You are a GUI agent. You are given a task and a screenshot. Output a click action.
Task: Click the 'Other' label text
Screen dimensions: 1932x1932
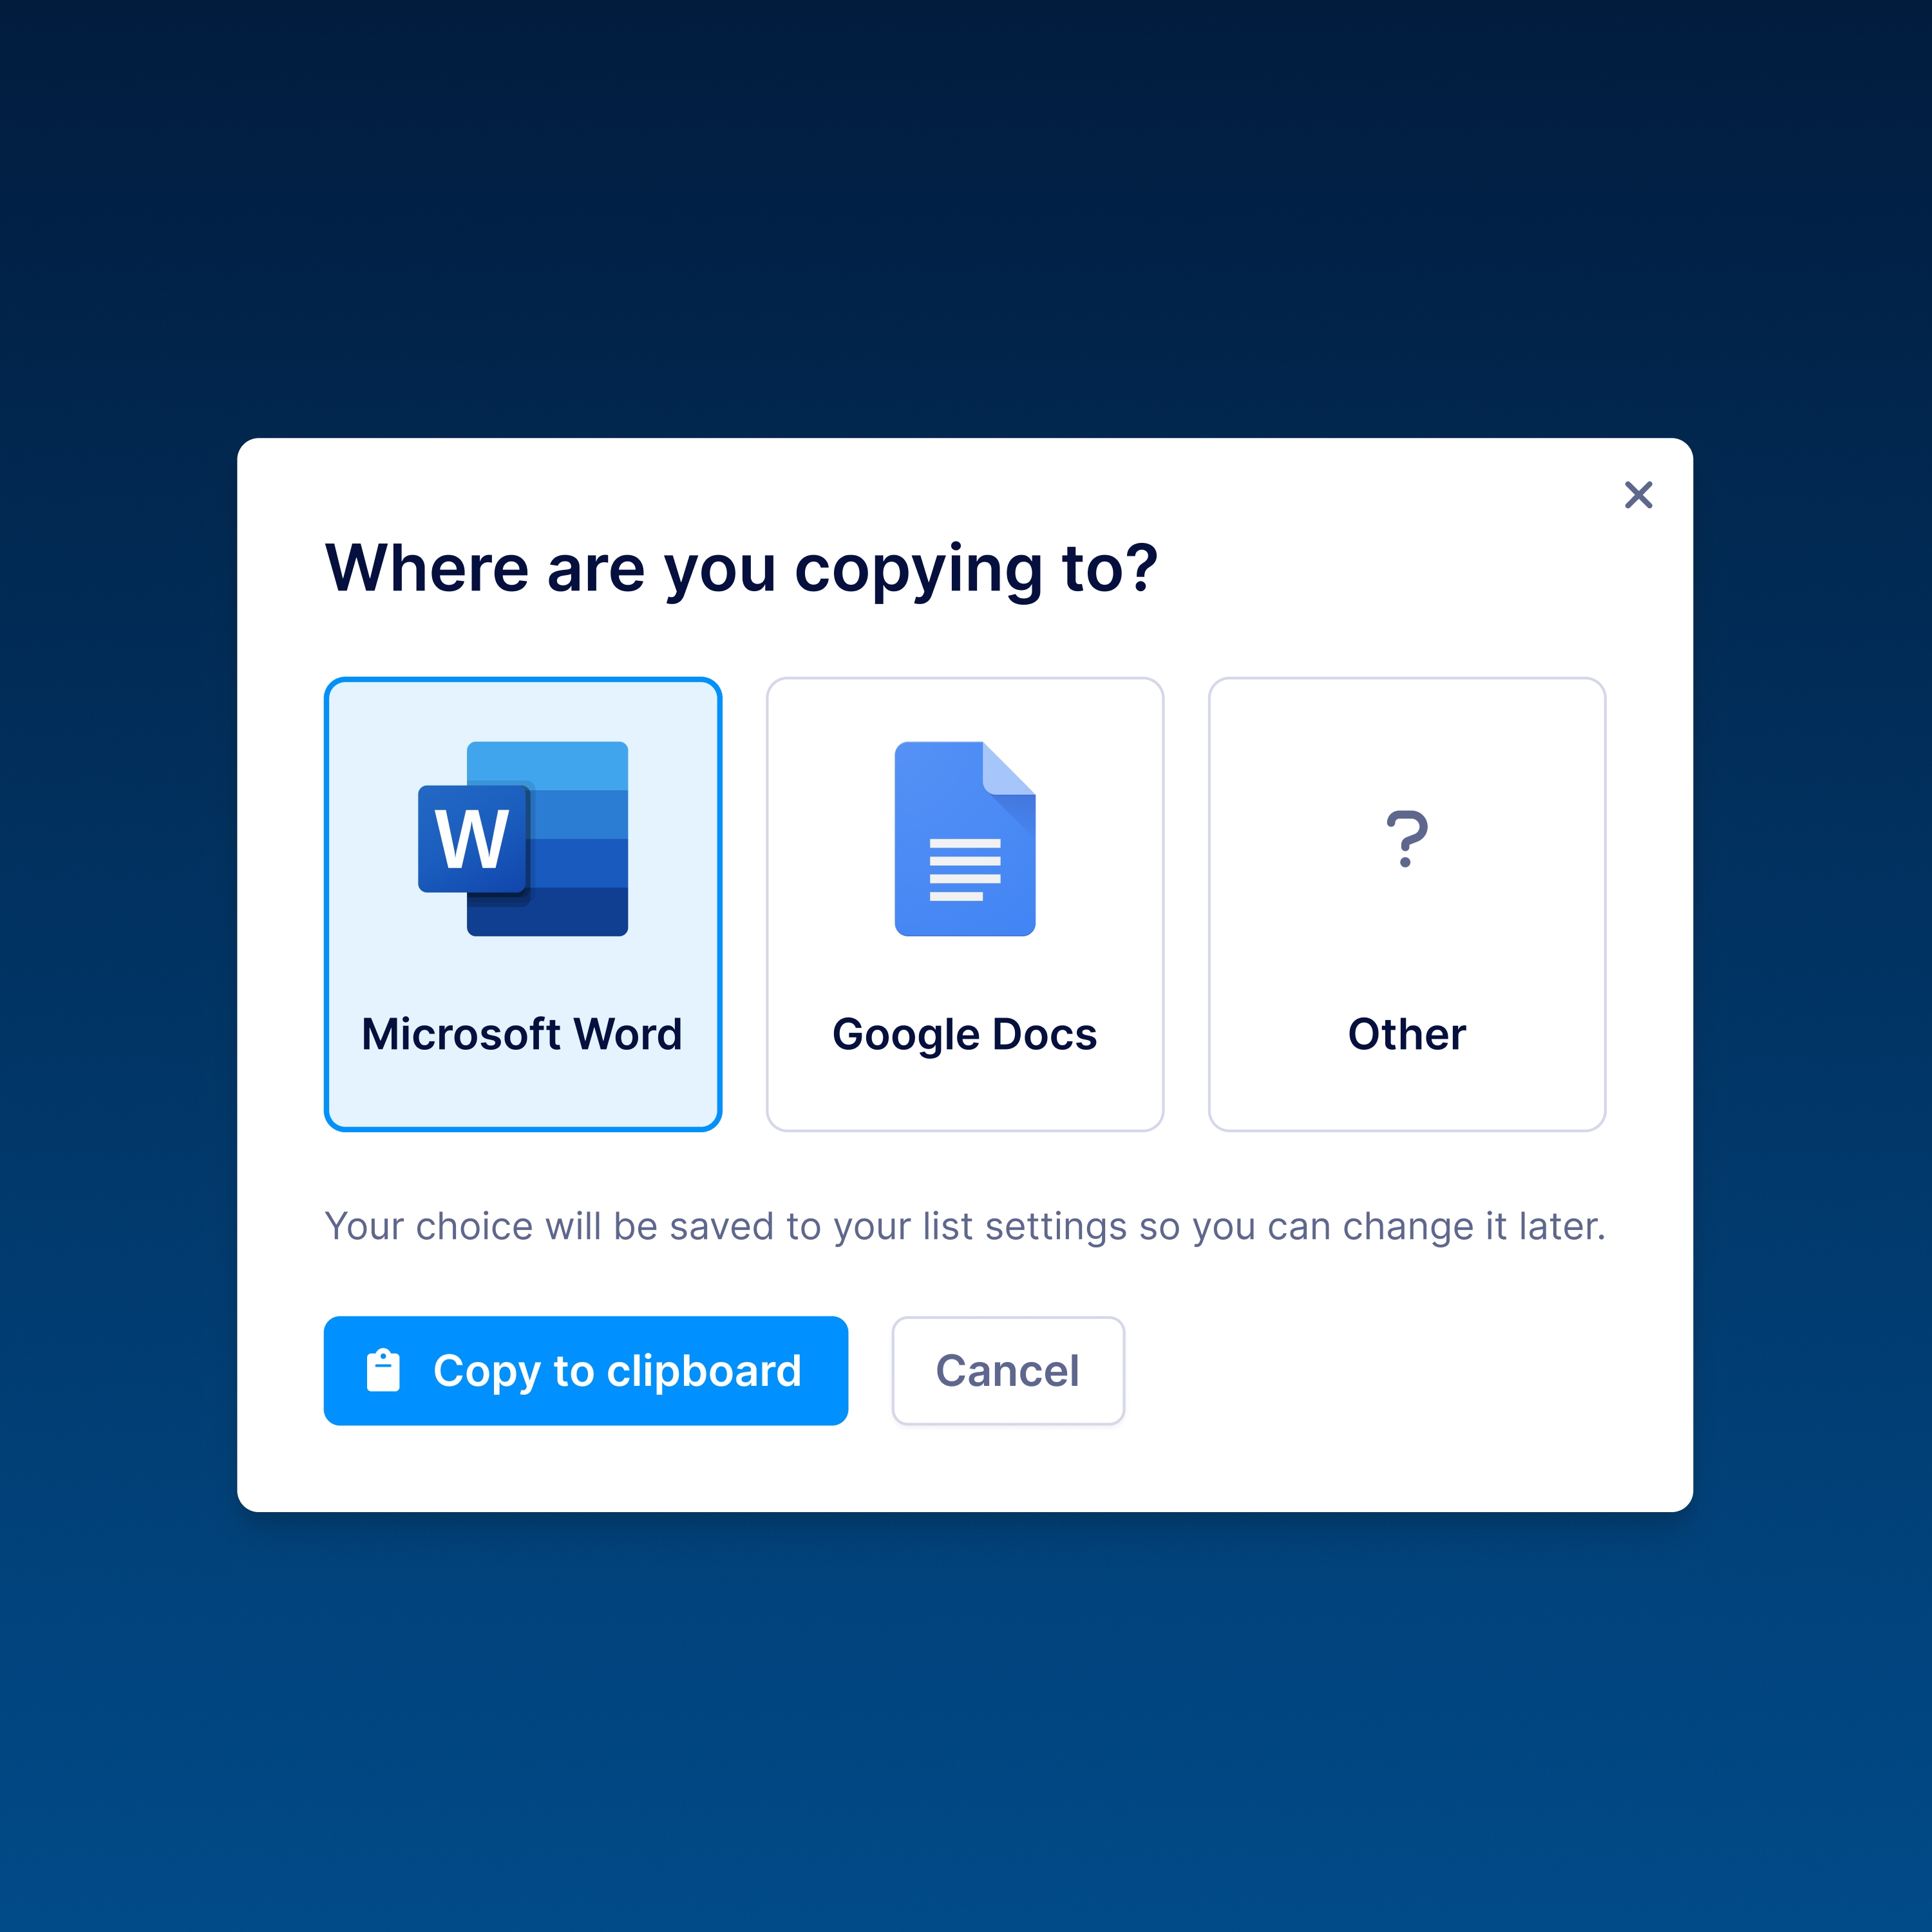(1407, 1034)
